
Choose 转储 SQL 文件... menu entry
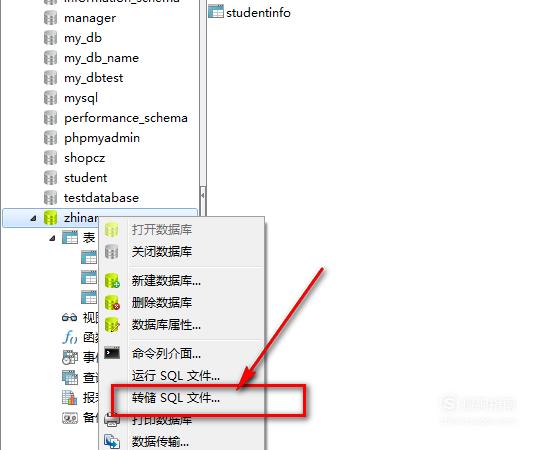[x=176, y=398]
